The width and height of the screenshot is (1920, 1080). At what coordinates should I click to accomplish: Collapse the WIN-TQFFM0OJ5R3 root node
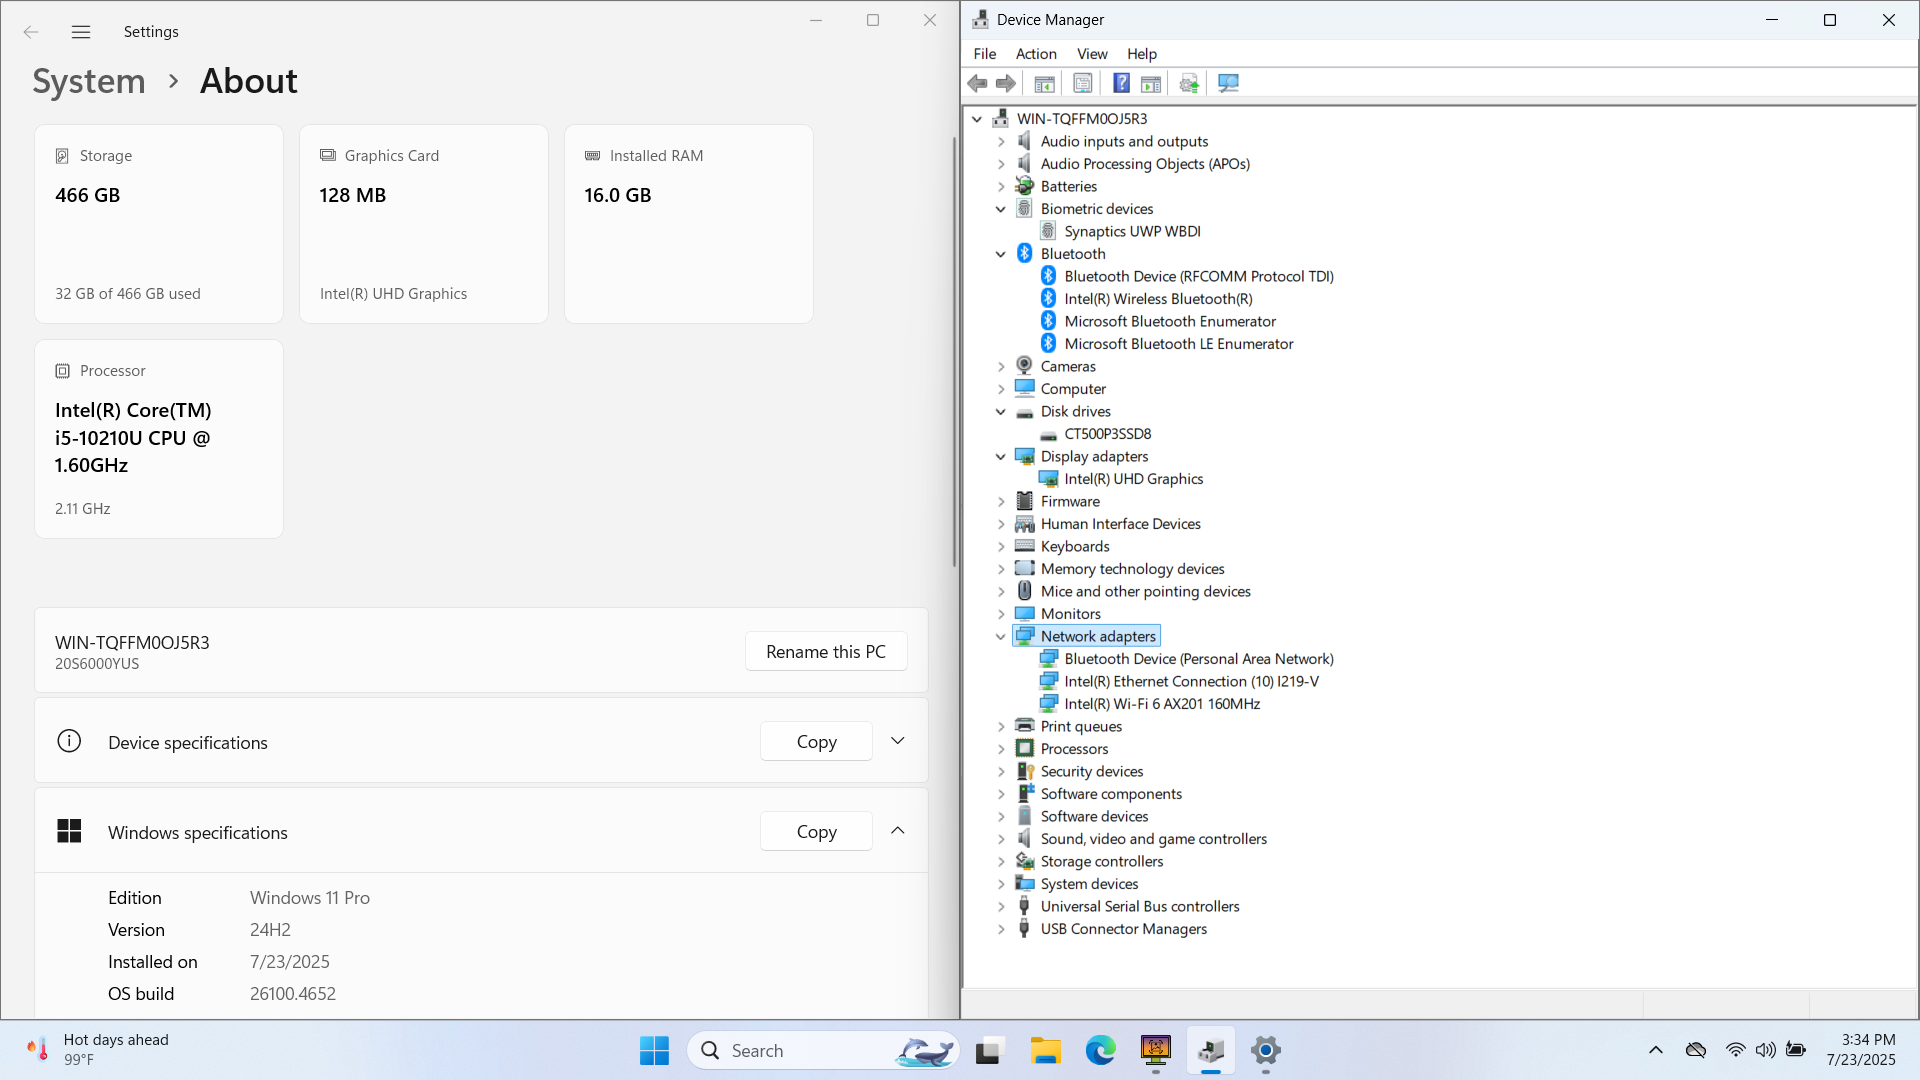[977, 119]
